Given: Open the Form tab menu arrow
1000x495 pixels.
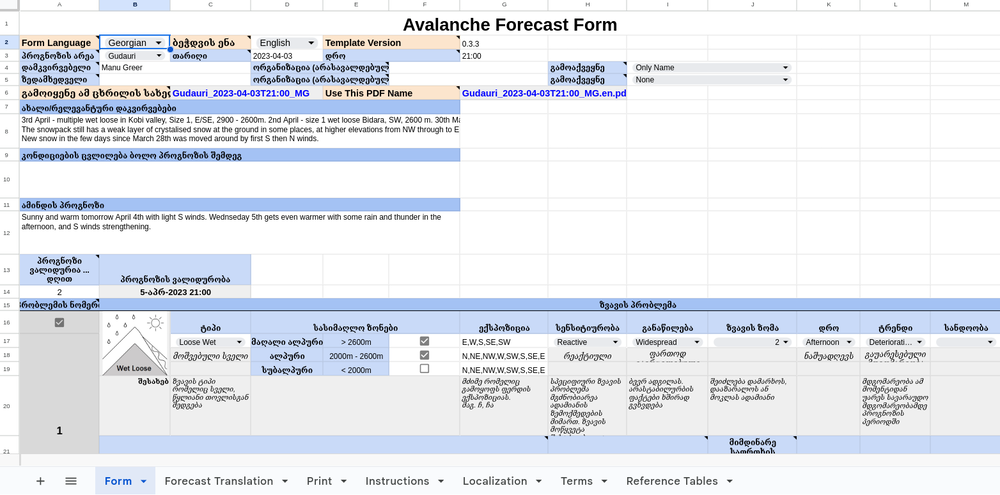Looking at the screenshot, I should click(143, 482).
